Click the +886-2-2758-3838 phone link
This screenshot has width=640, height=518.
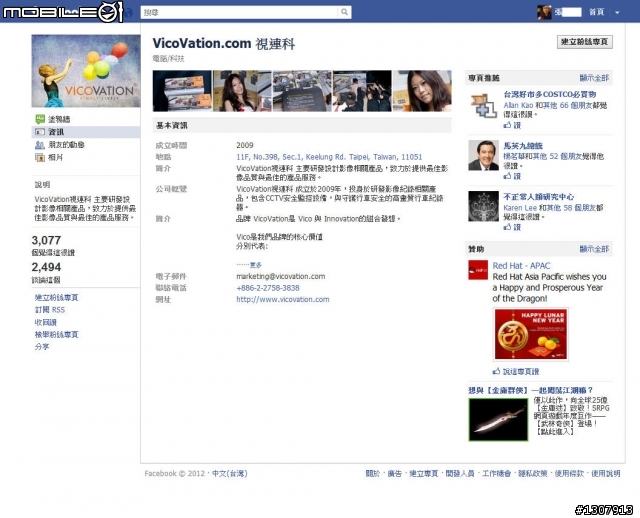tap(268, 288)
